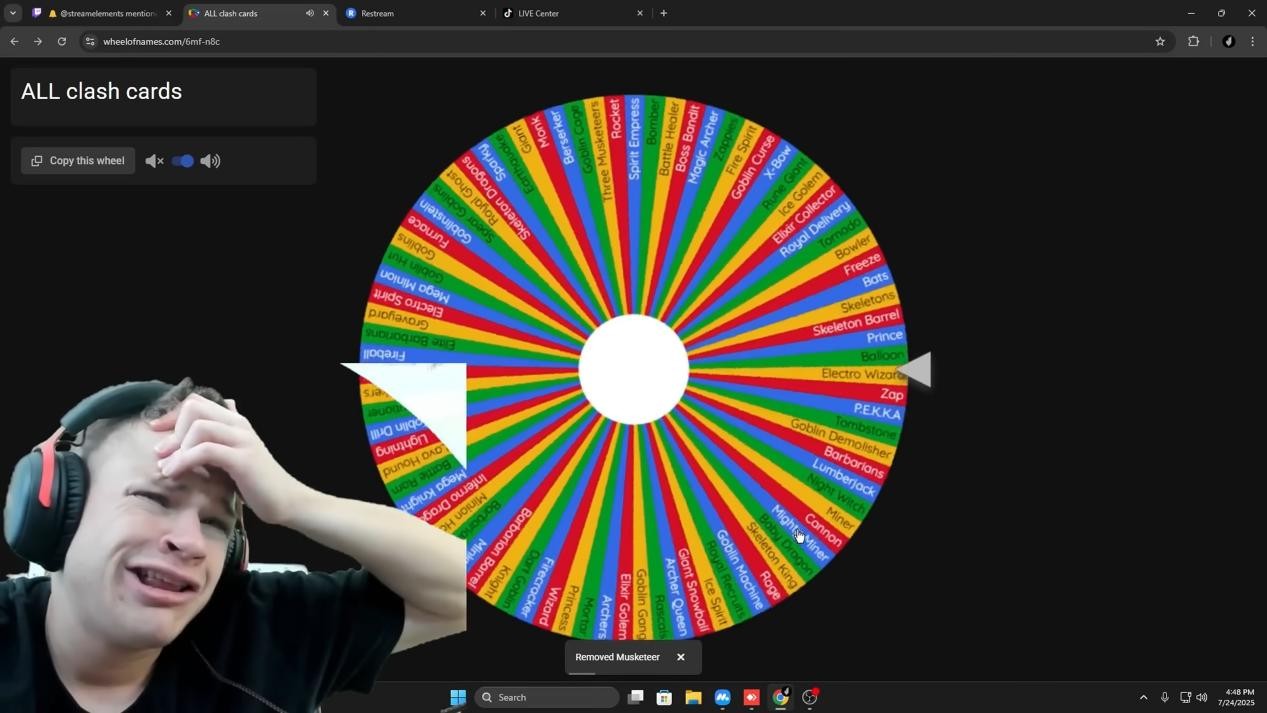Click the microphone tray icon
1267x713 pixels.
(x=1164, y=697)
